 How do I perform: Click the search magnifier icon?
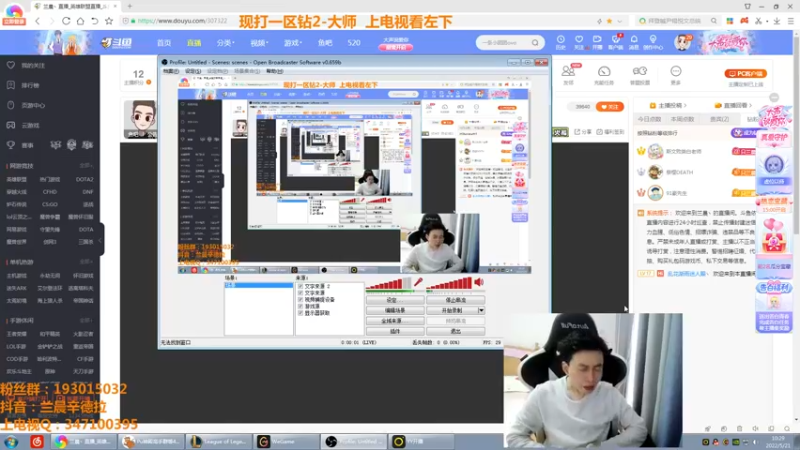pos(535,43)
